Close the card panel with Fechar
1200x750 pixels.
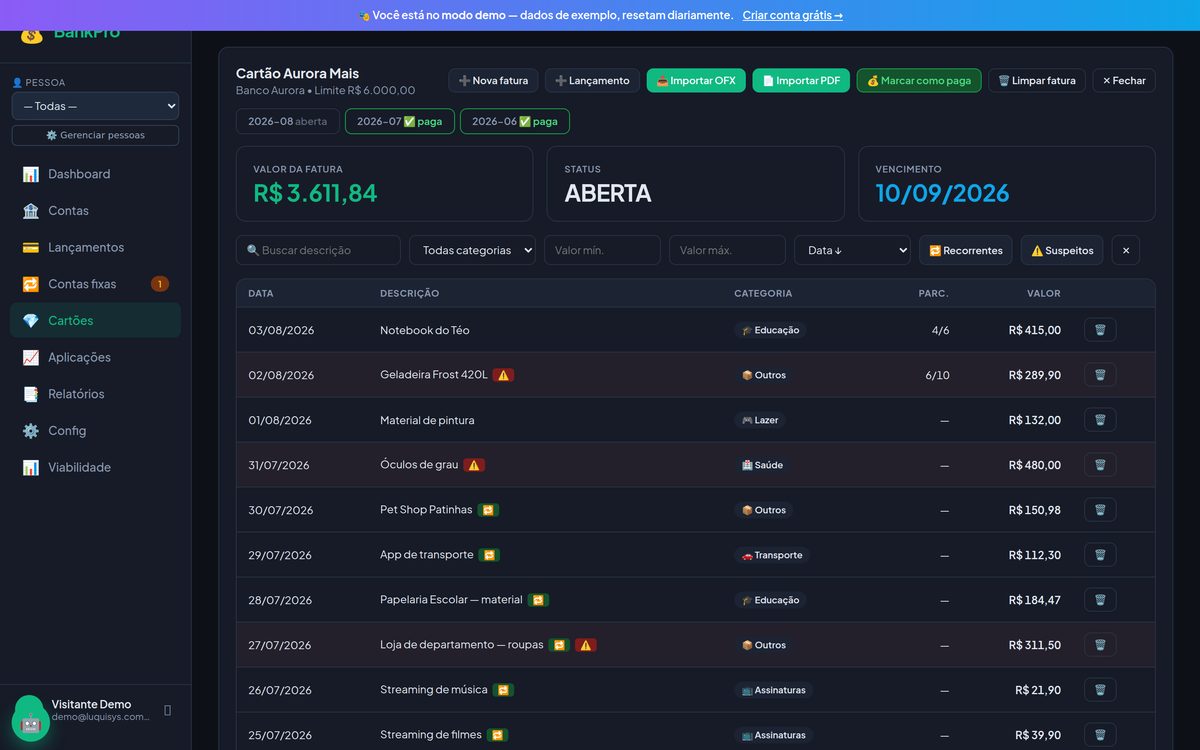1124,80
